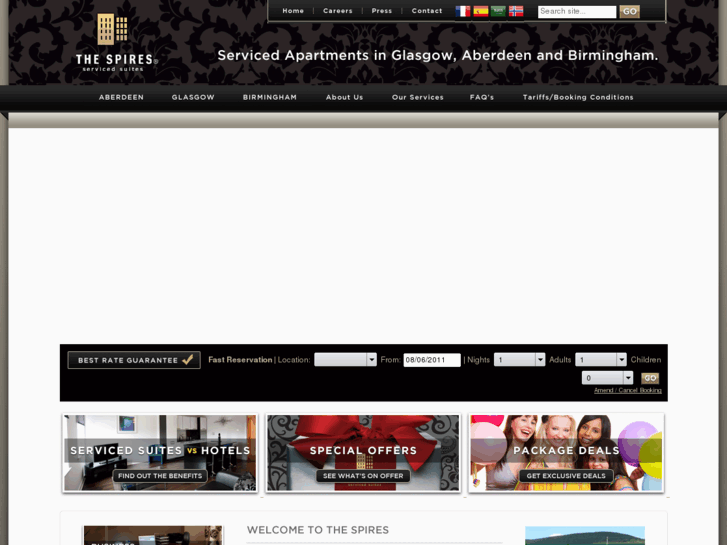Click the Best Rate Guarantee button
This screenshot has width=727, height=545.
[134, 360]
